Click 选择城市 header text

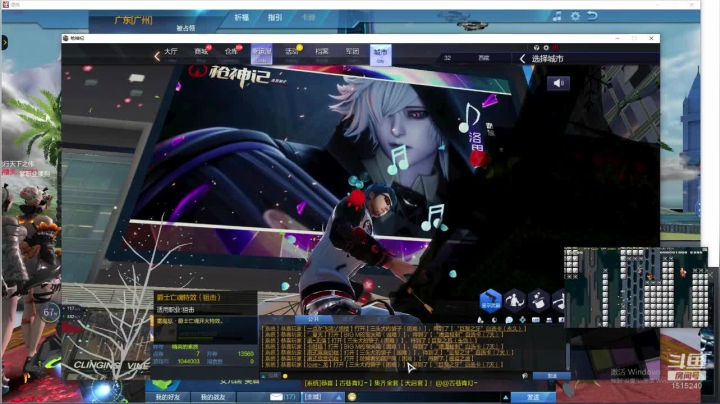point(547,59)
